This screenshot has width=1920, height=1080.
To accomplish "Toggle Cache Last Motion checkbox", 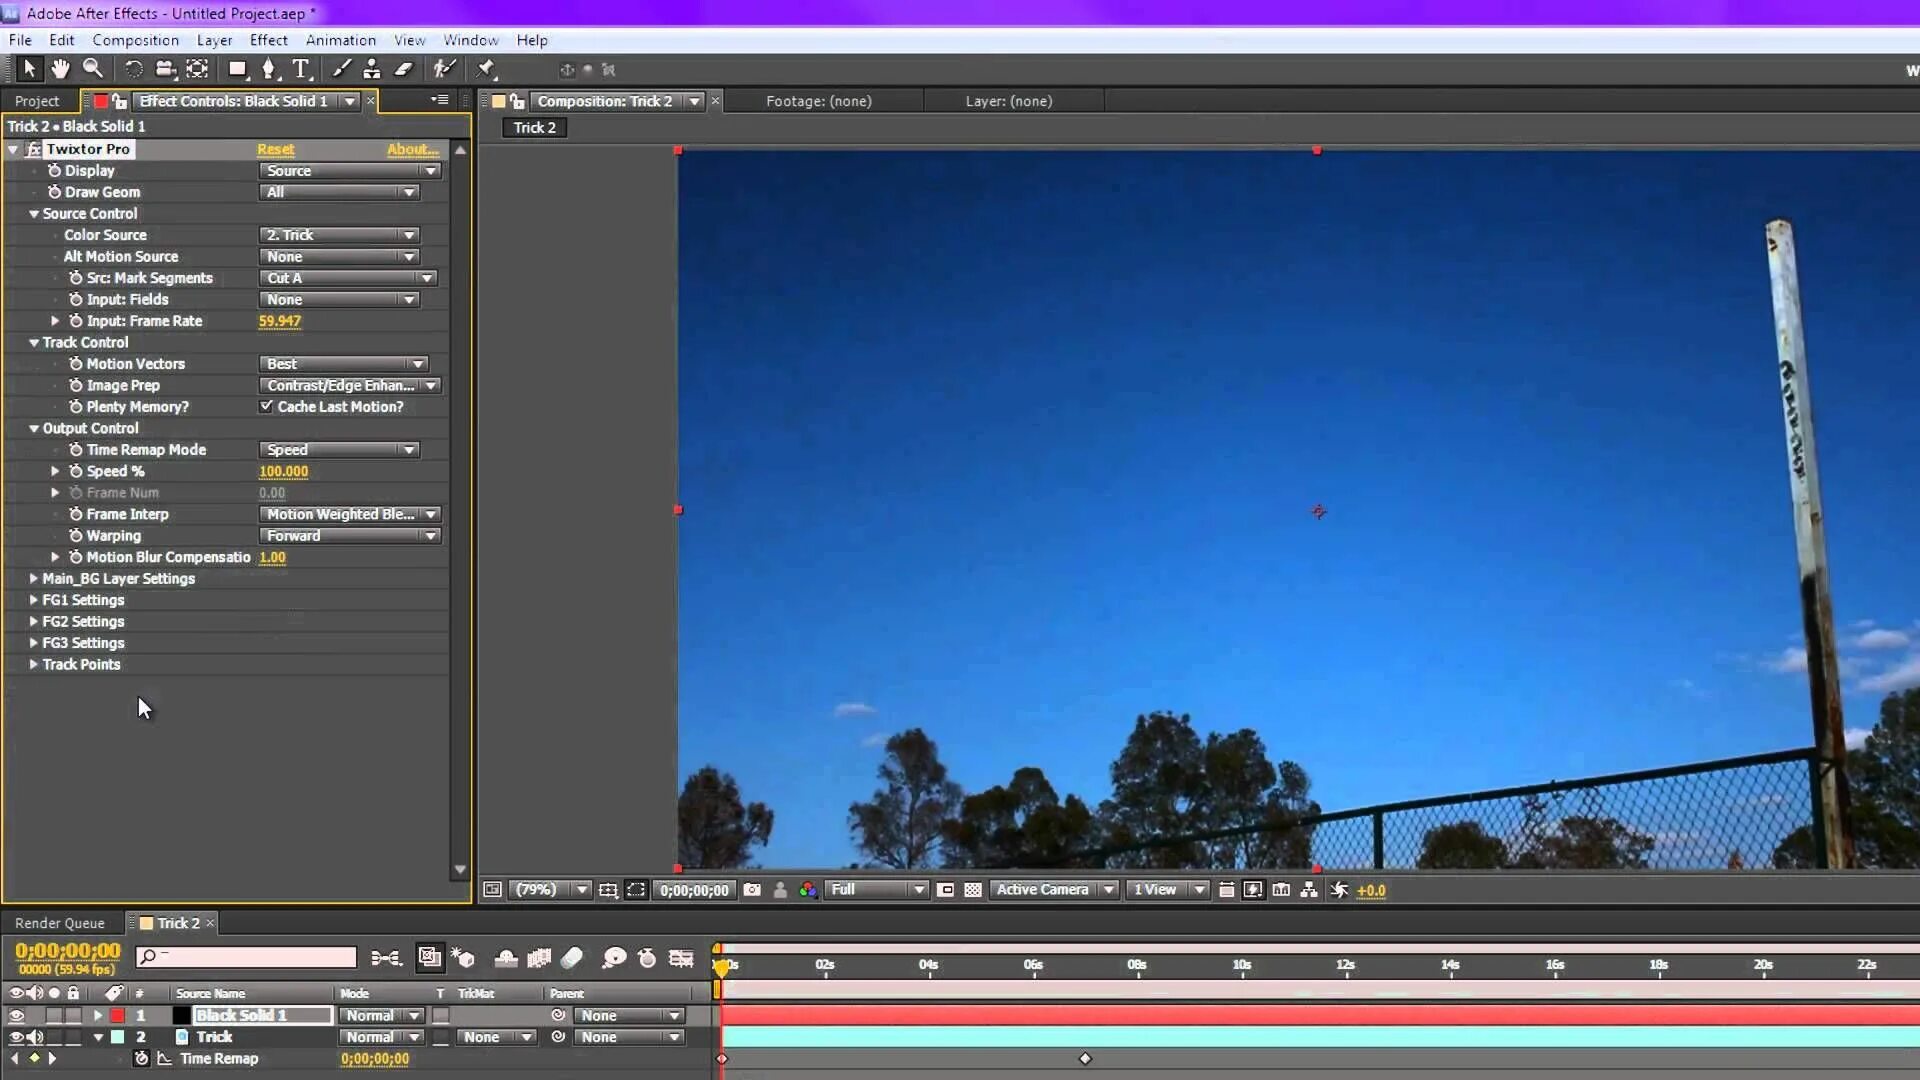I will (266, 407).
